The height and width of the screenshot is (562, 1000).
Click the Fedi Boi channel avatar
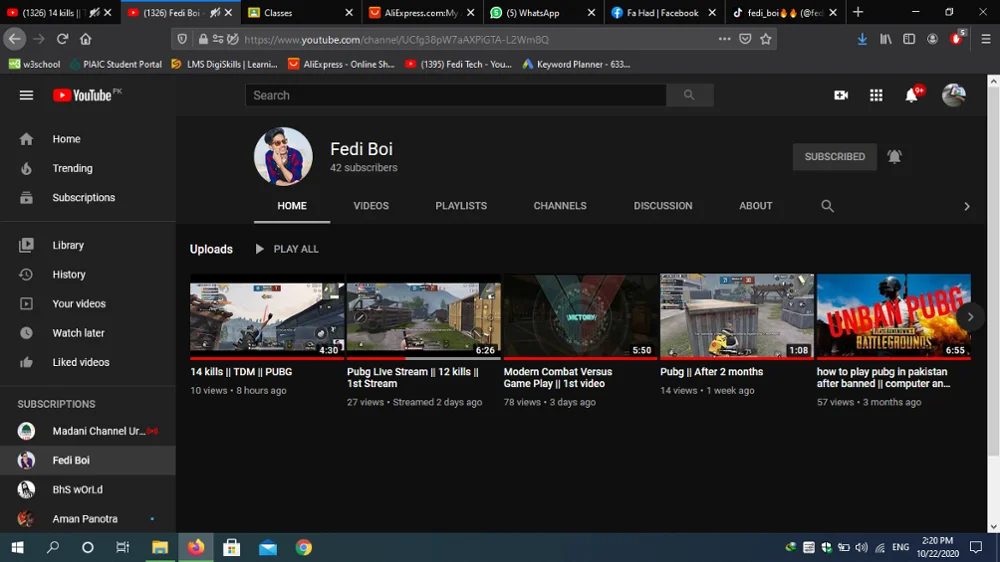[x=283, y=156]
